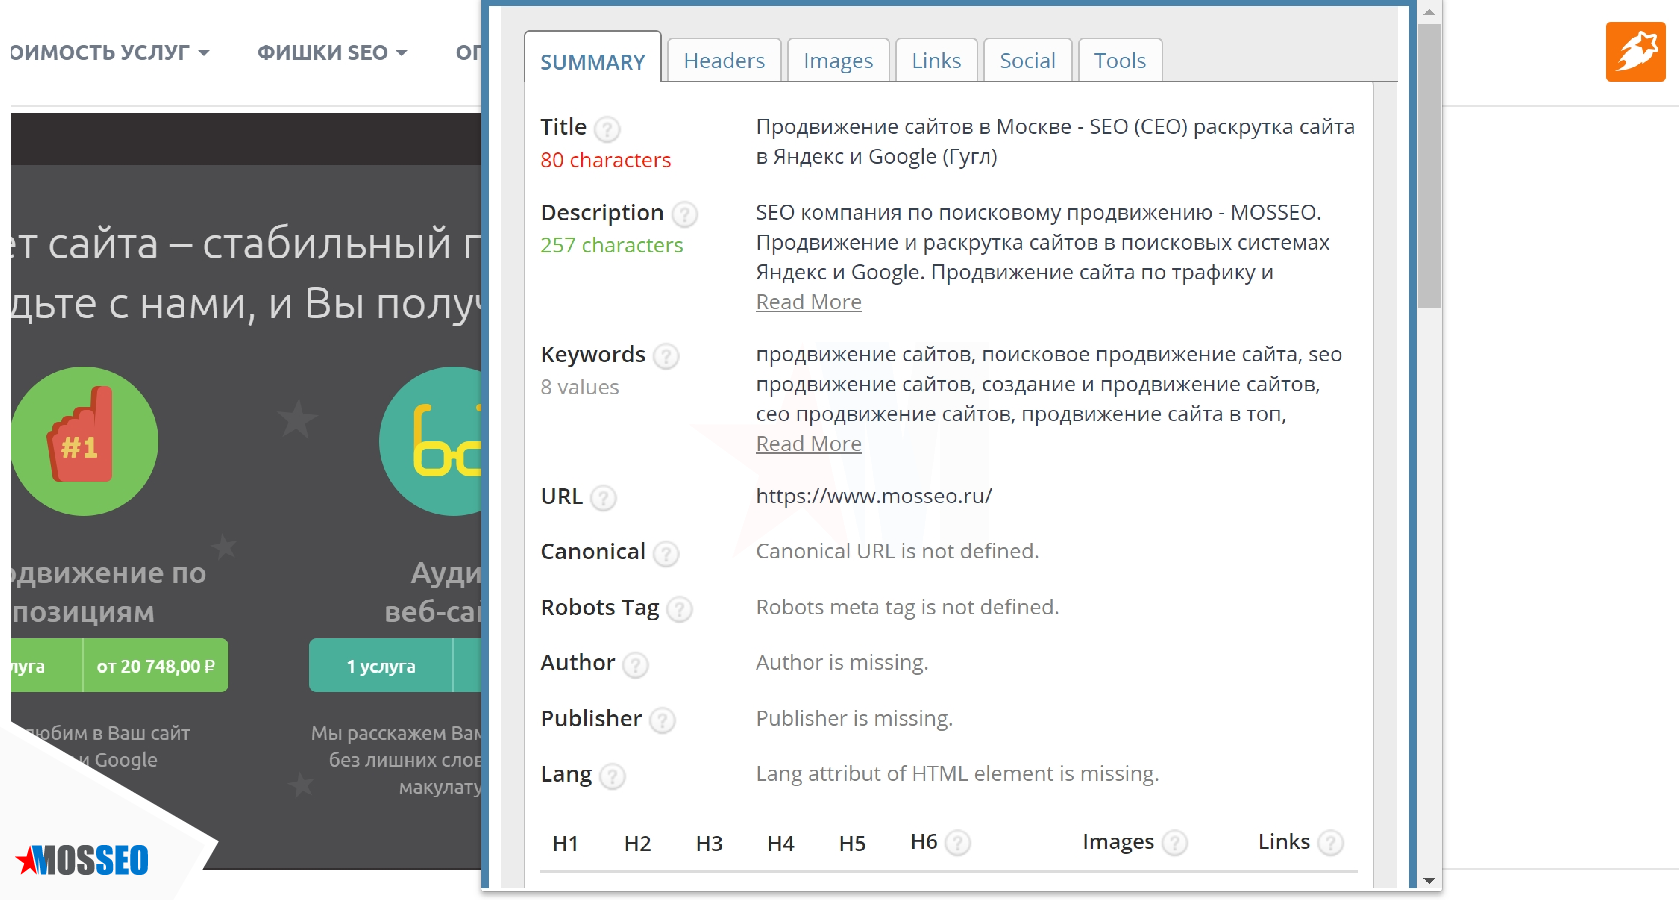Click Read More under Keywords text
Screen dimensions: 1679x900
coord(808,444)
